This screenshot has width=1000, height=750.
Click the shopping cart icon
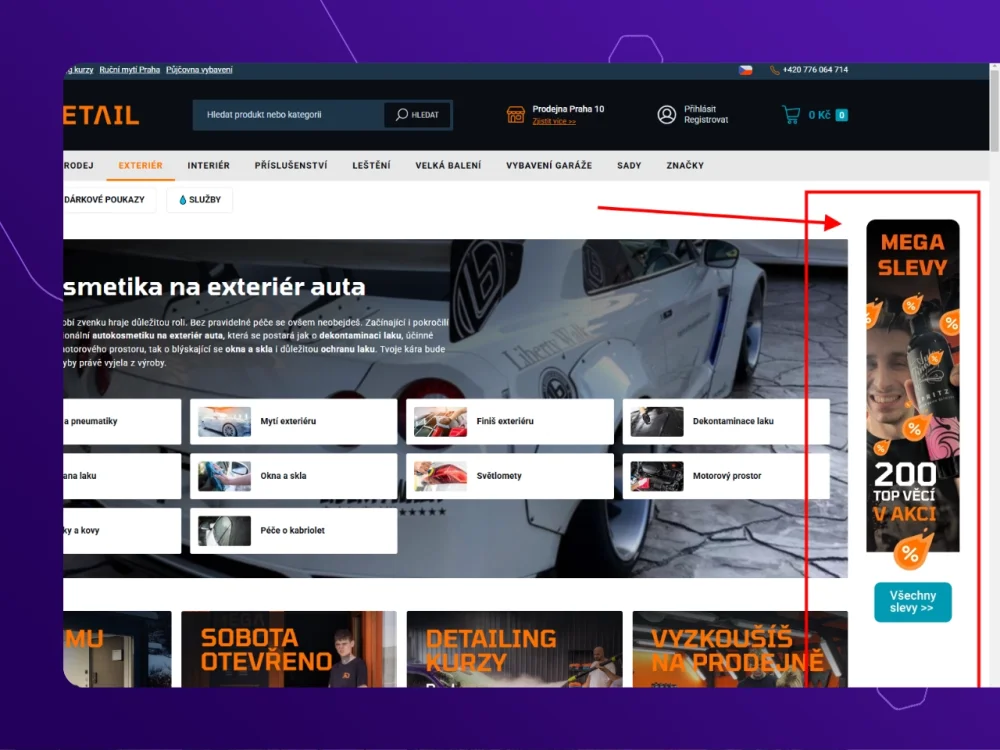point(791,115)
